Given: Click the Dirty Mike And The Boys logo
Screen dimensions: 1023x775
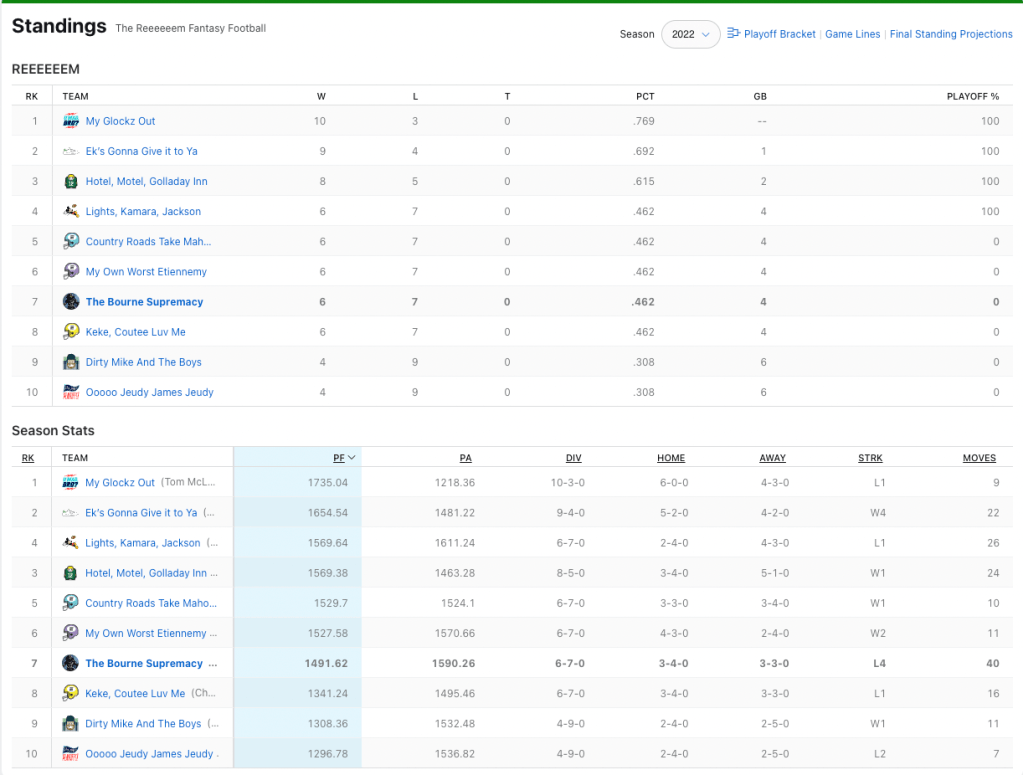Looking at the screenshot, I should tap(71, 362).
